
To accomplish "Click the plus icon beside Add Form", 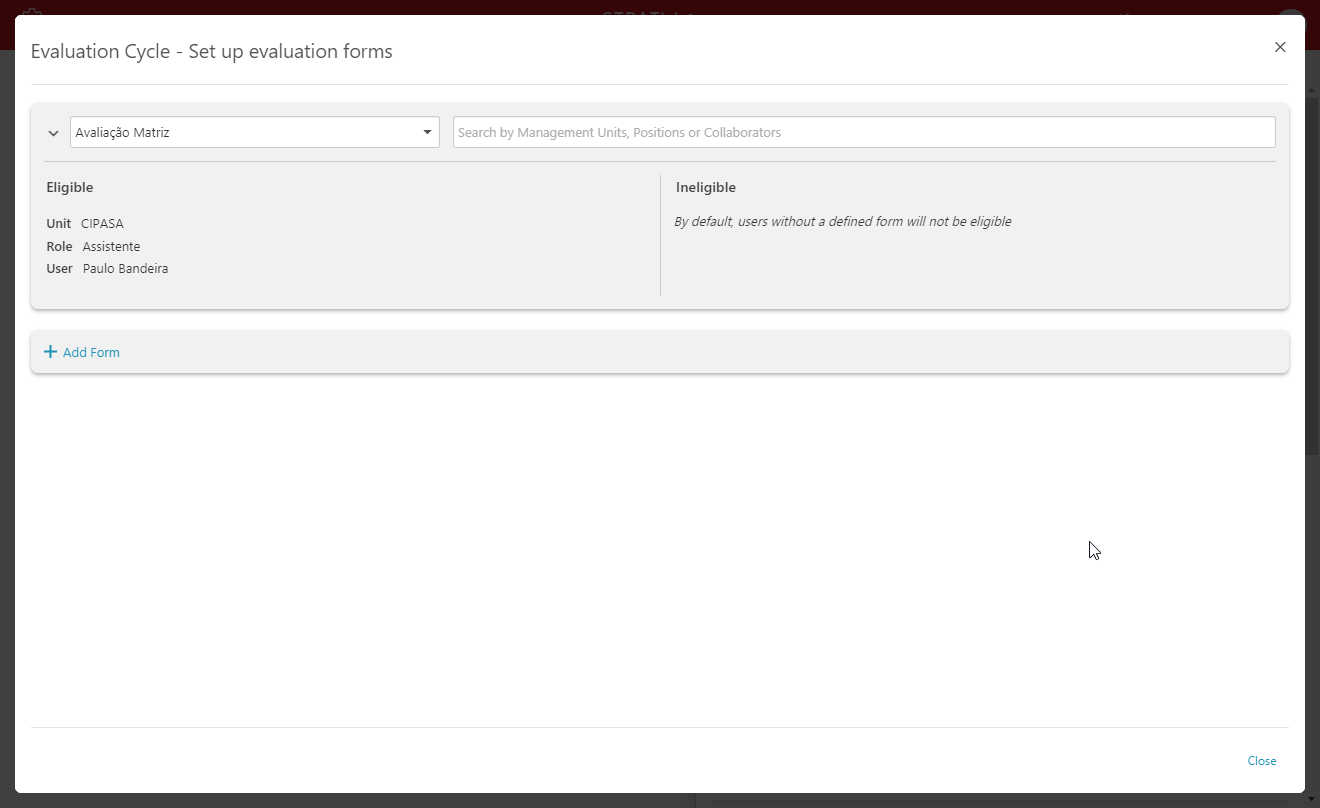I will 51,352.
